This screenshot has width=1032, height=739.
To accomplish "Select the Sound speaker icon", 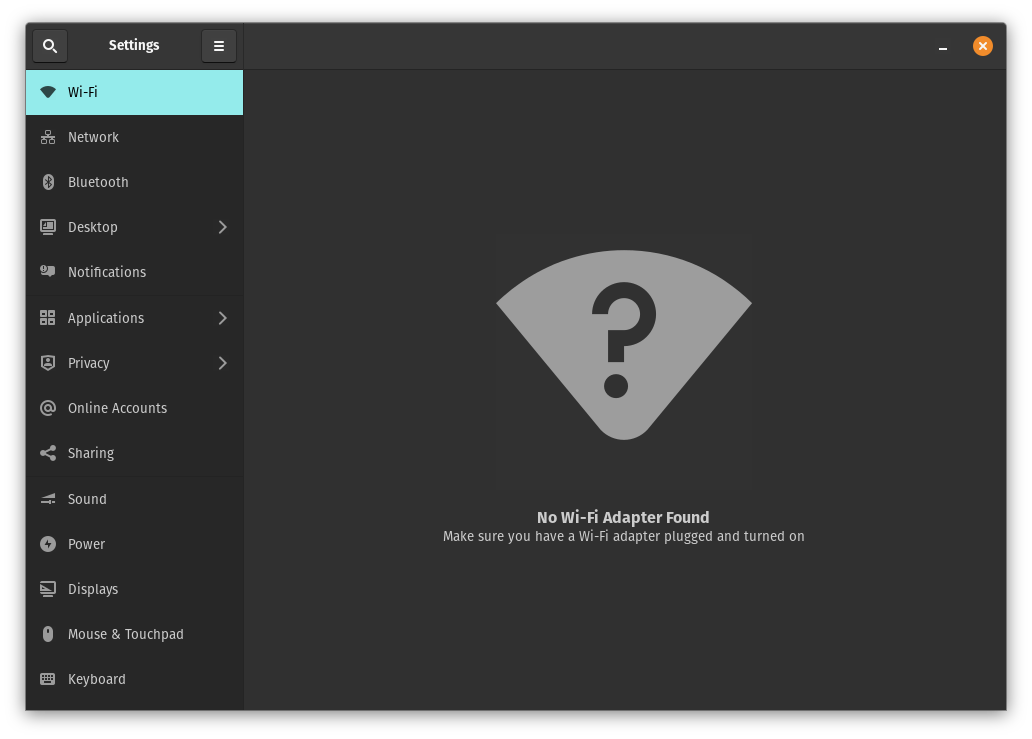I will 48,499.
